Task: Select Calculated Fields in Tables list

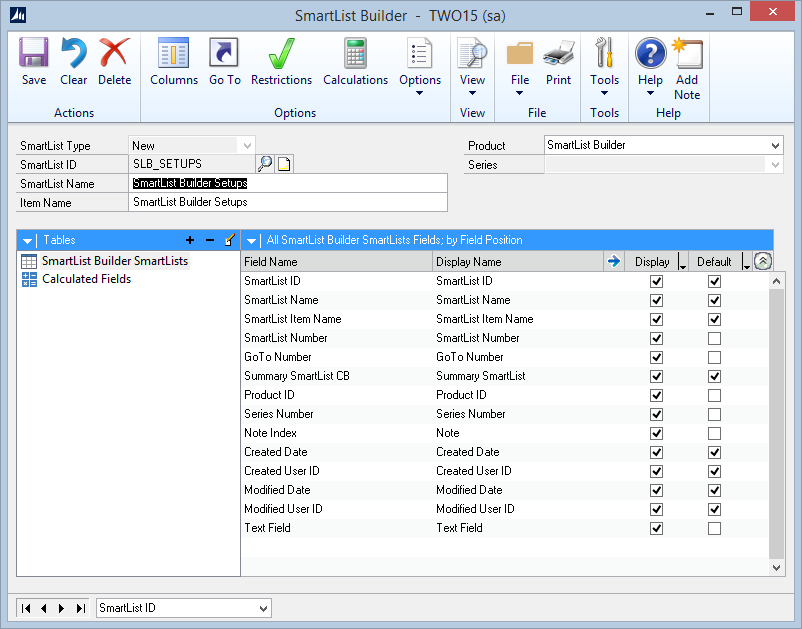Action: click(x=86, y=279)
